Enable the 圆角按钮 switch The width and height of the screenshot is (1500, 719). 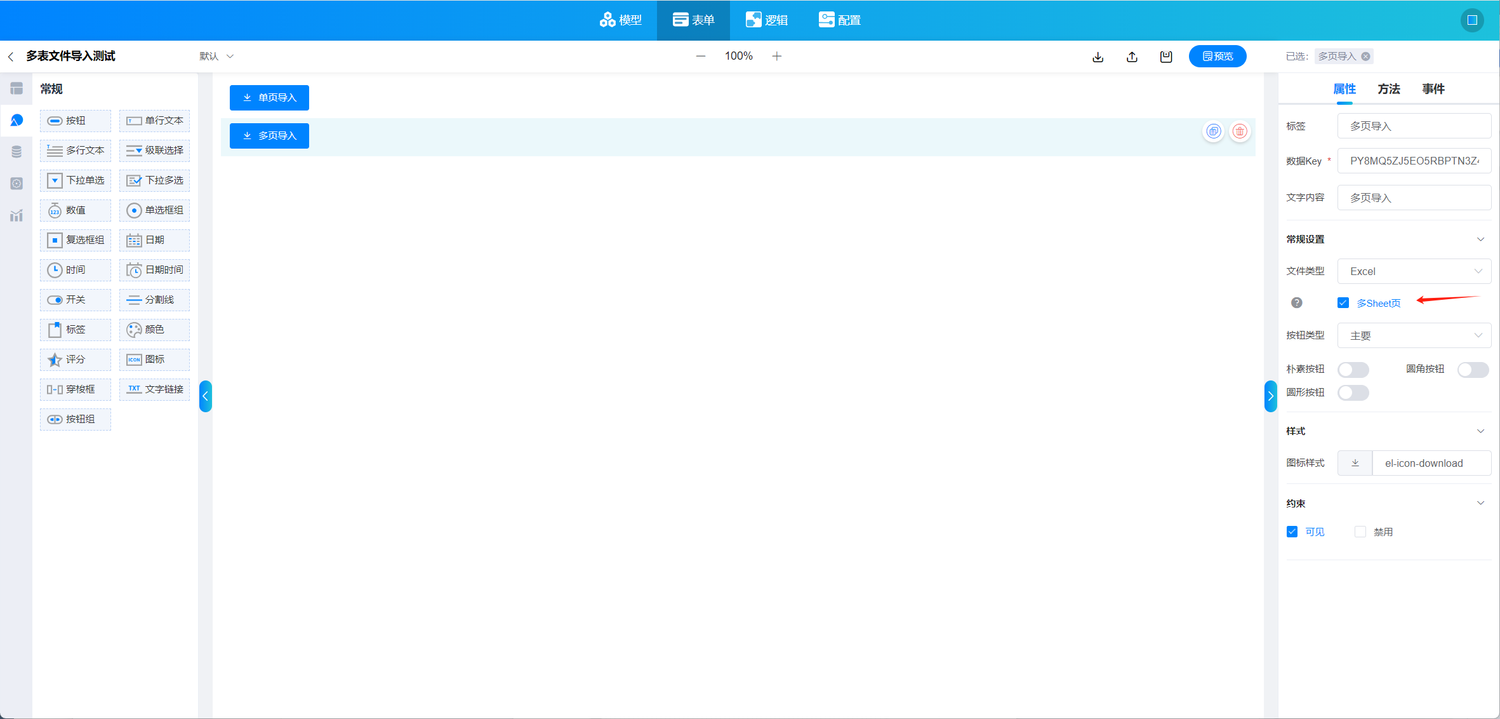[1472, 370]
